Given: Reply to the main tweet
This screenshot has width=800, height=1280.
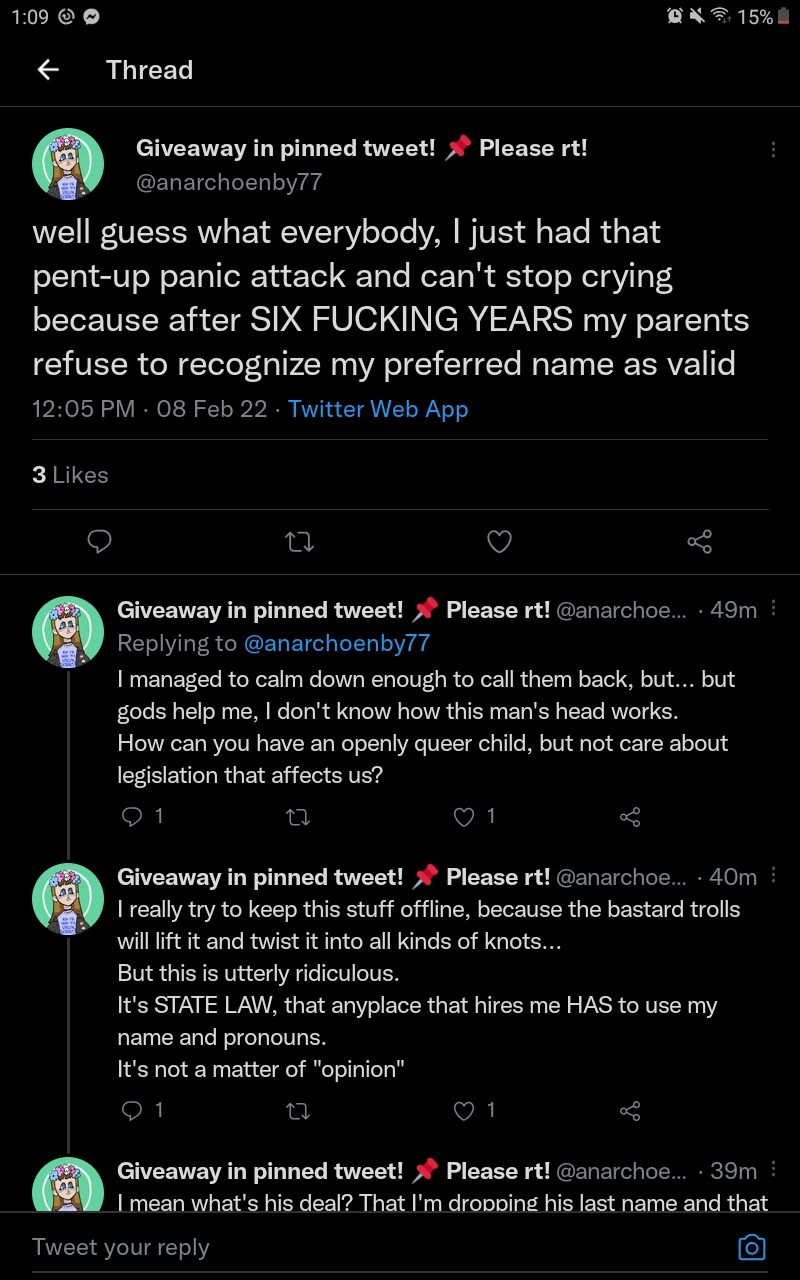Looking at the screenshot, I should point(99,542).
